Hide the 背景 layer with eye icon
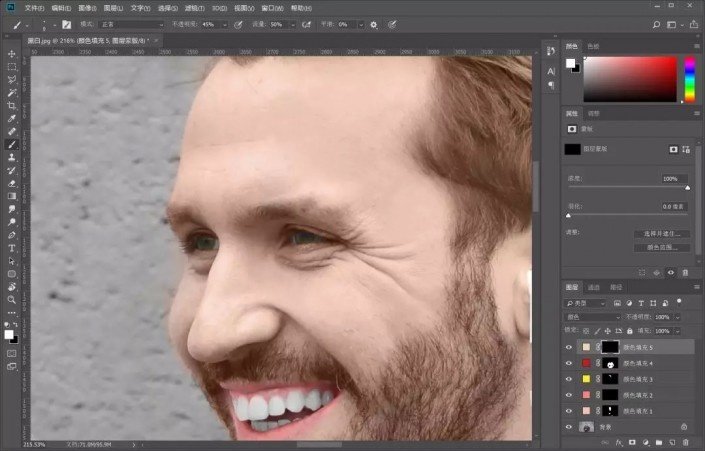The width and height of the screenshot is (705, 451). click(568, 427)
